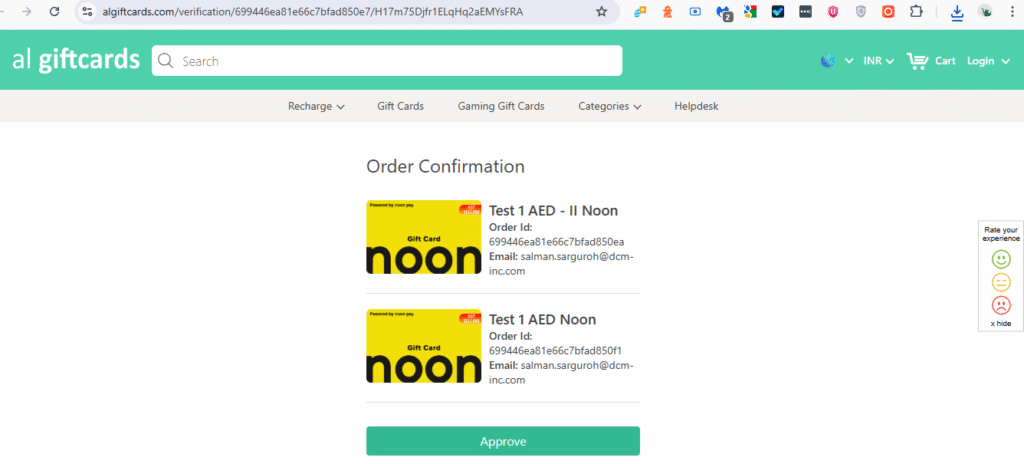Select the green happy face rating
Viewport: 1024px width, 464px height.
click(1000, 259)
